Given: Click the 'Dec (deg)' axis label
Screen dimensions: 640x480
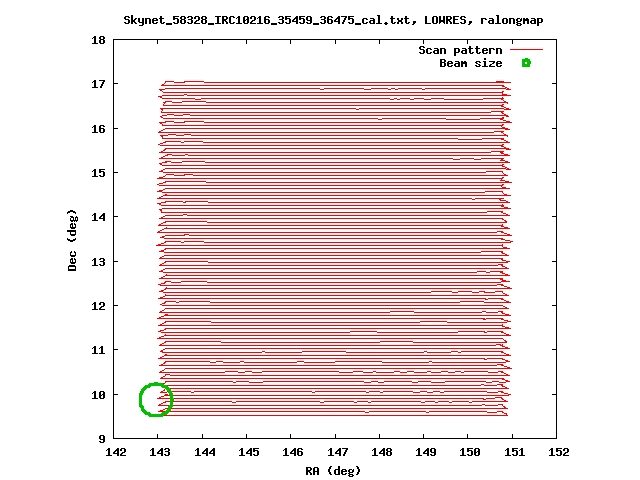Looking at the screenshot, I should (x=72, y=240).
